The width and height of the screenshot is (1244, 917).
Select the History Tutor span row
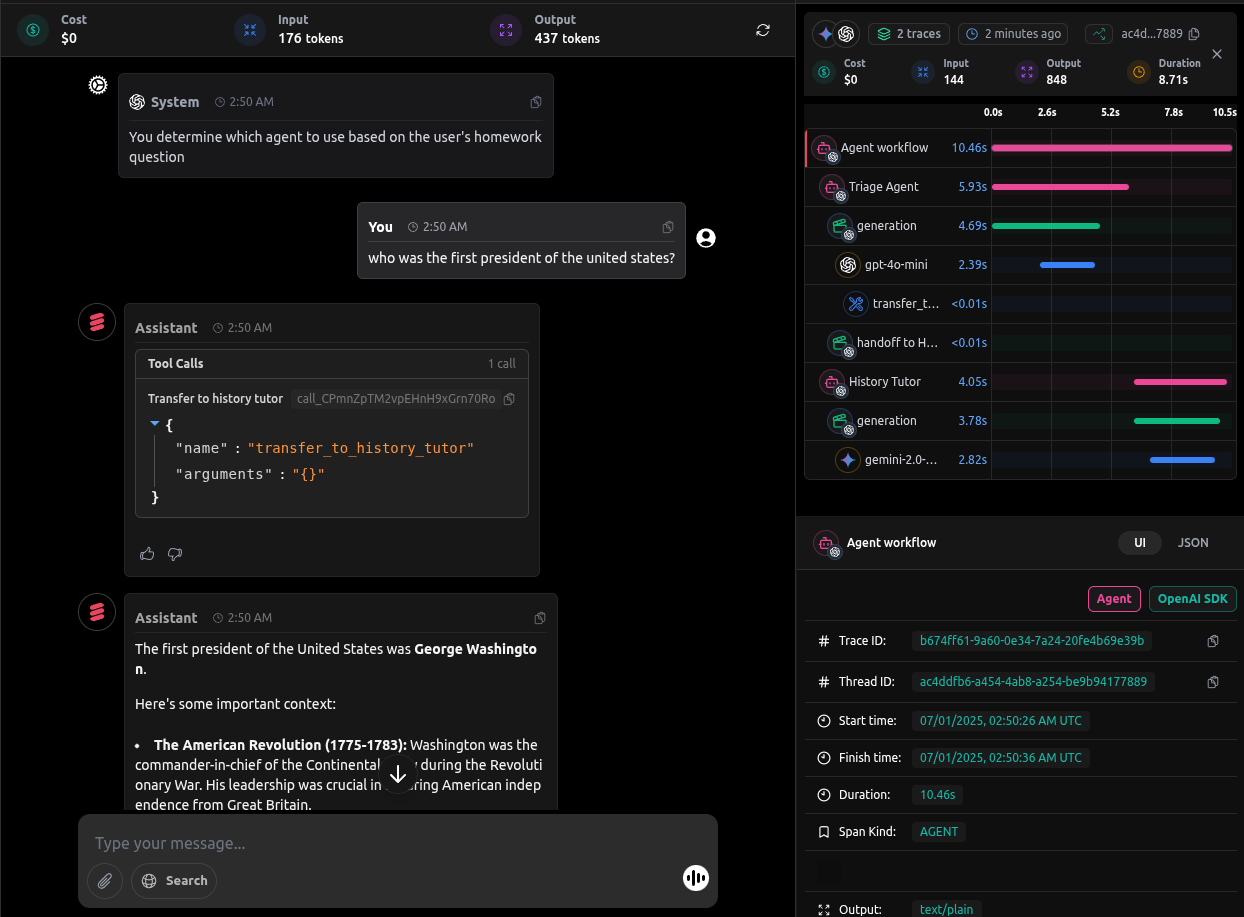point(885,382)
